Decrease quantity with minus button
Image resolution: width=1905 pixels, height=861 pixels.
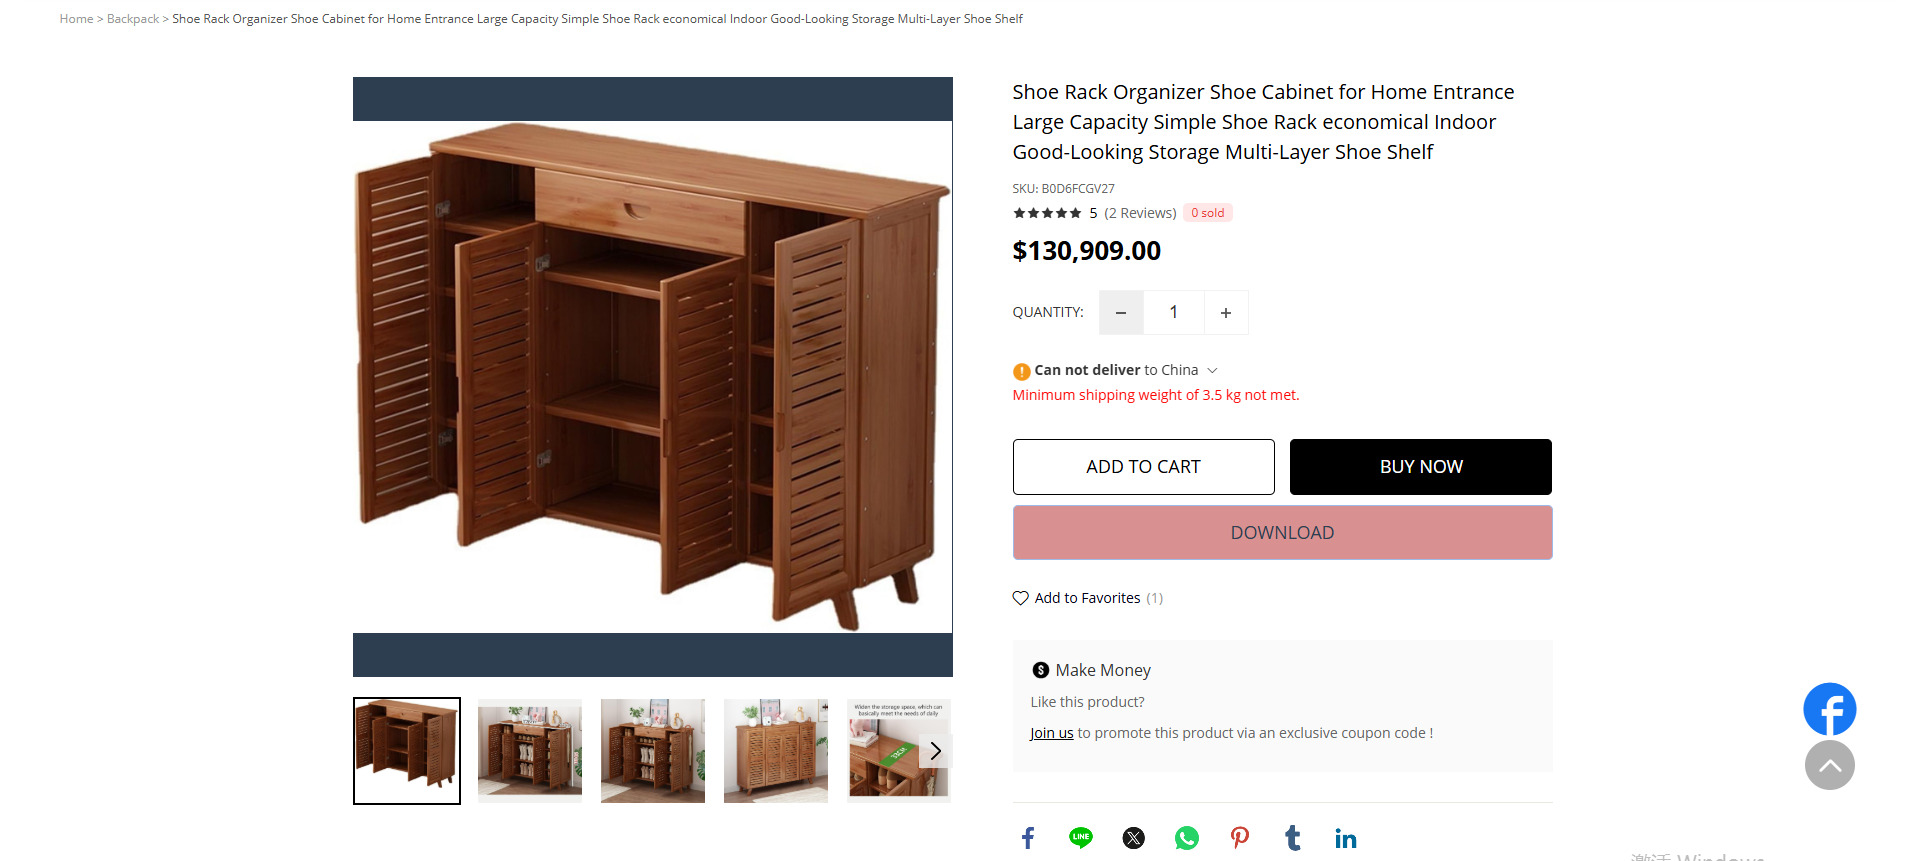[x=1121, y=313]
